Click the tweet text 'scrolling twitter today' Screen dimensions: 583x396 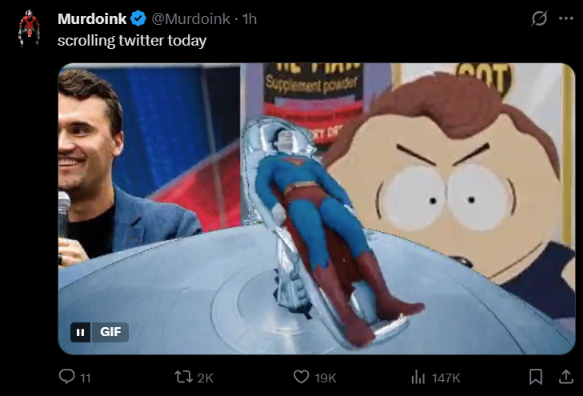[x=132, y=41]
